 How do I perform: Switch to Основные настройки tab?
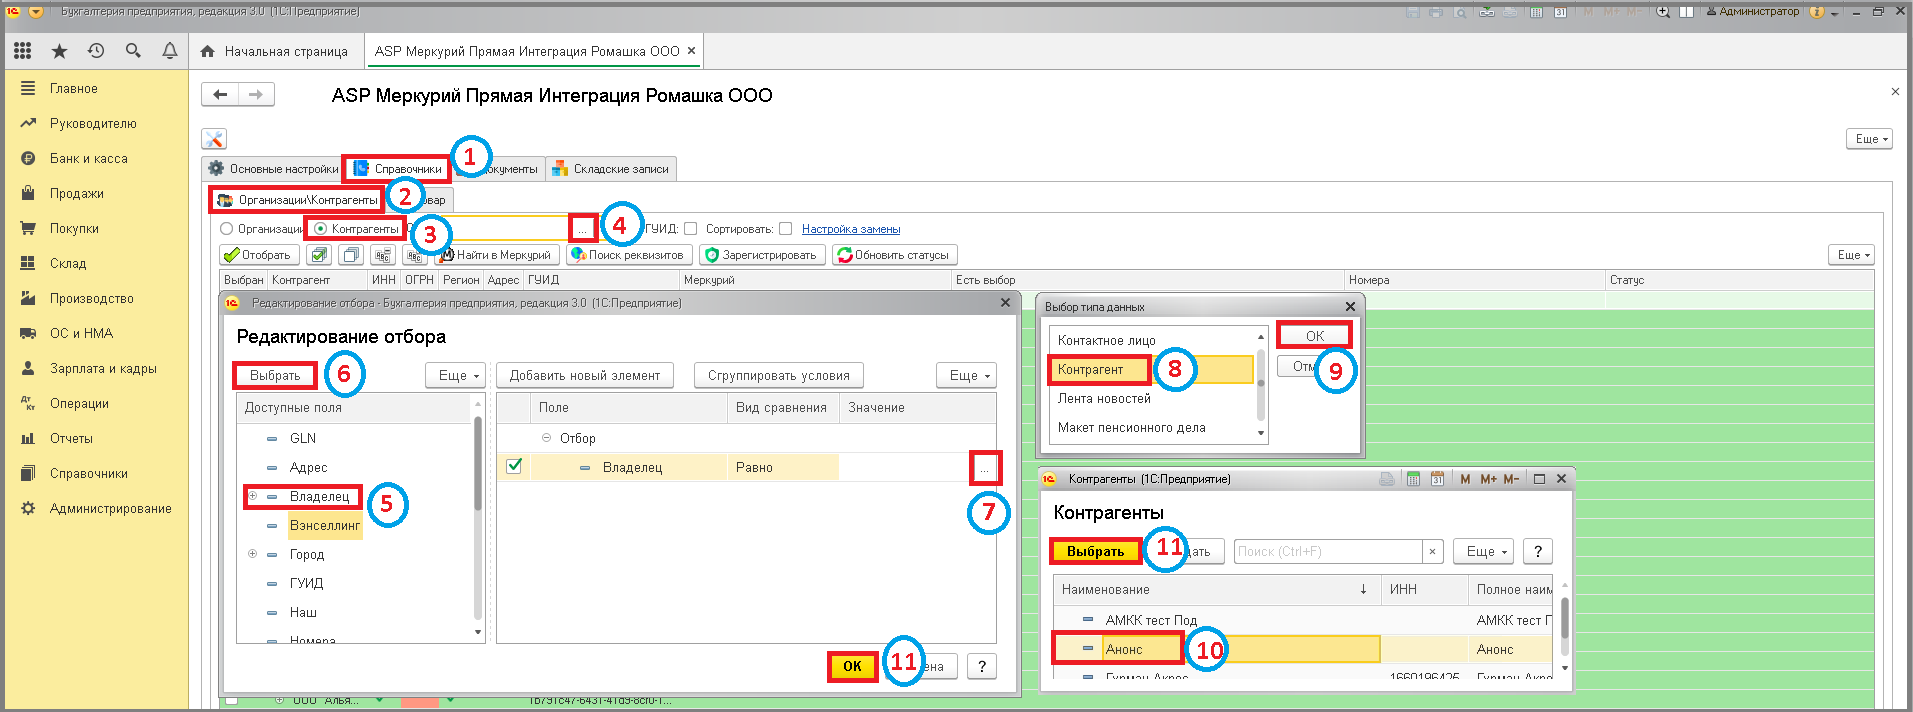[272, 169]
